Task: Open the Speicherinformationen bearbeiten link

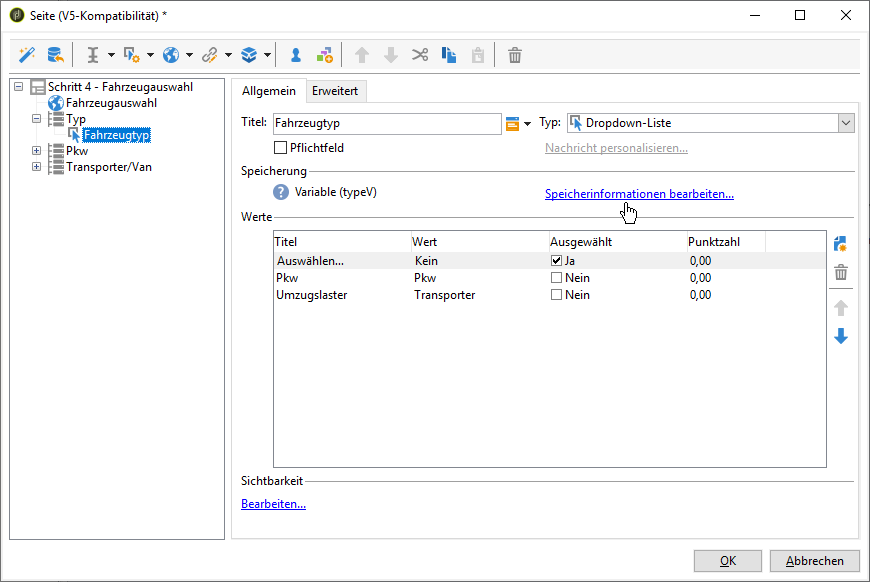Action: (639, 194)
